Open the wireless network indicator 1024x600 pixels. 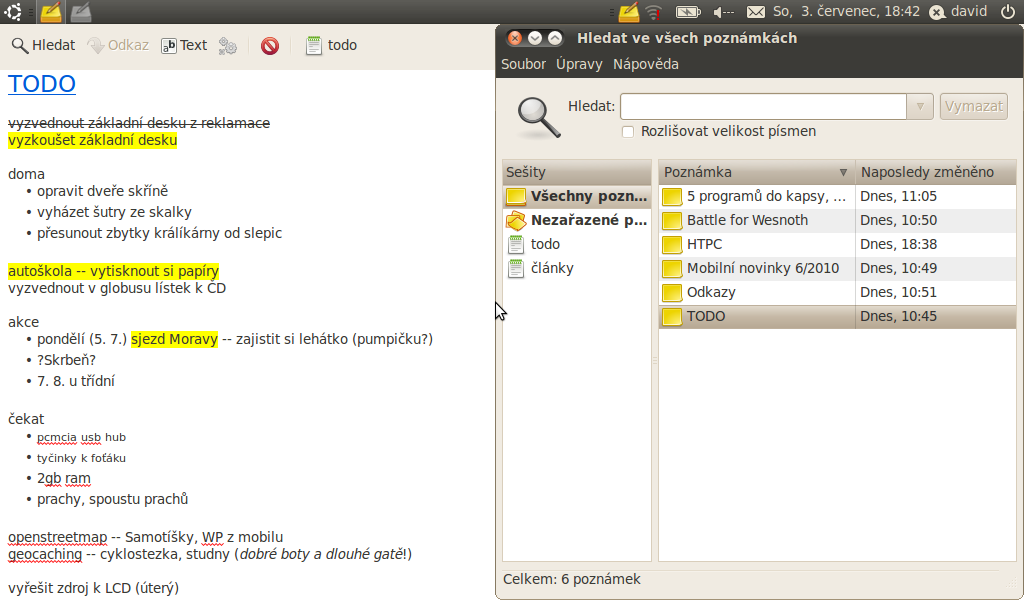pos(654,12)
